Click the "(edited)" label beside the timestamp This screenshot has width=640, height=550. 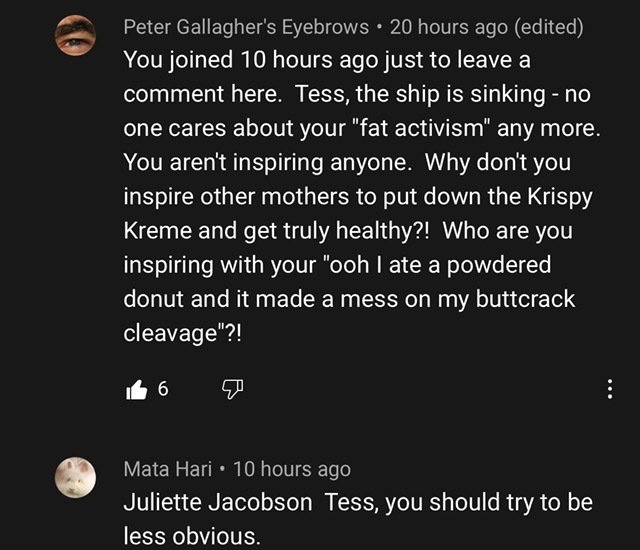click(x=549, y=27)
